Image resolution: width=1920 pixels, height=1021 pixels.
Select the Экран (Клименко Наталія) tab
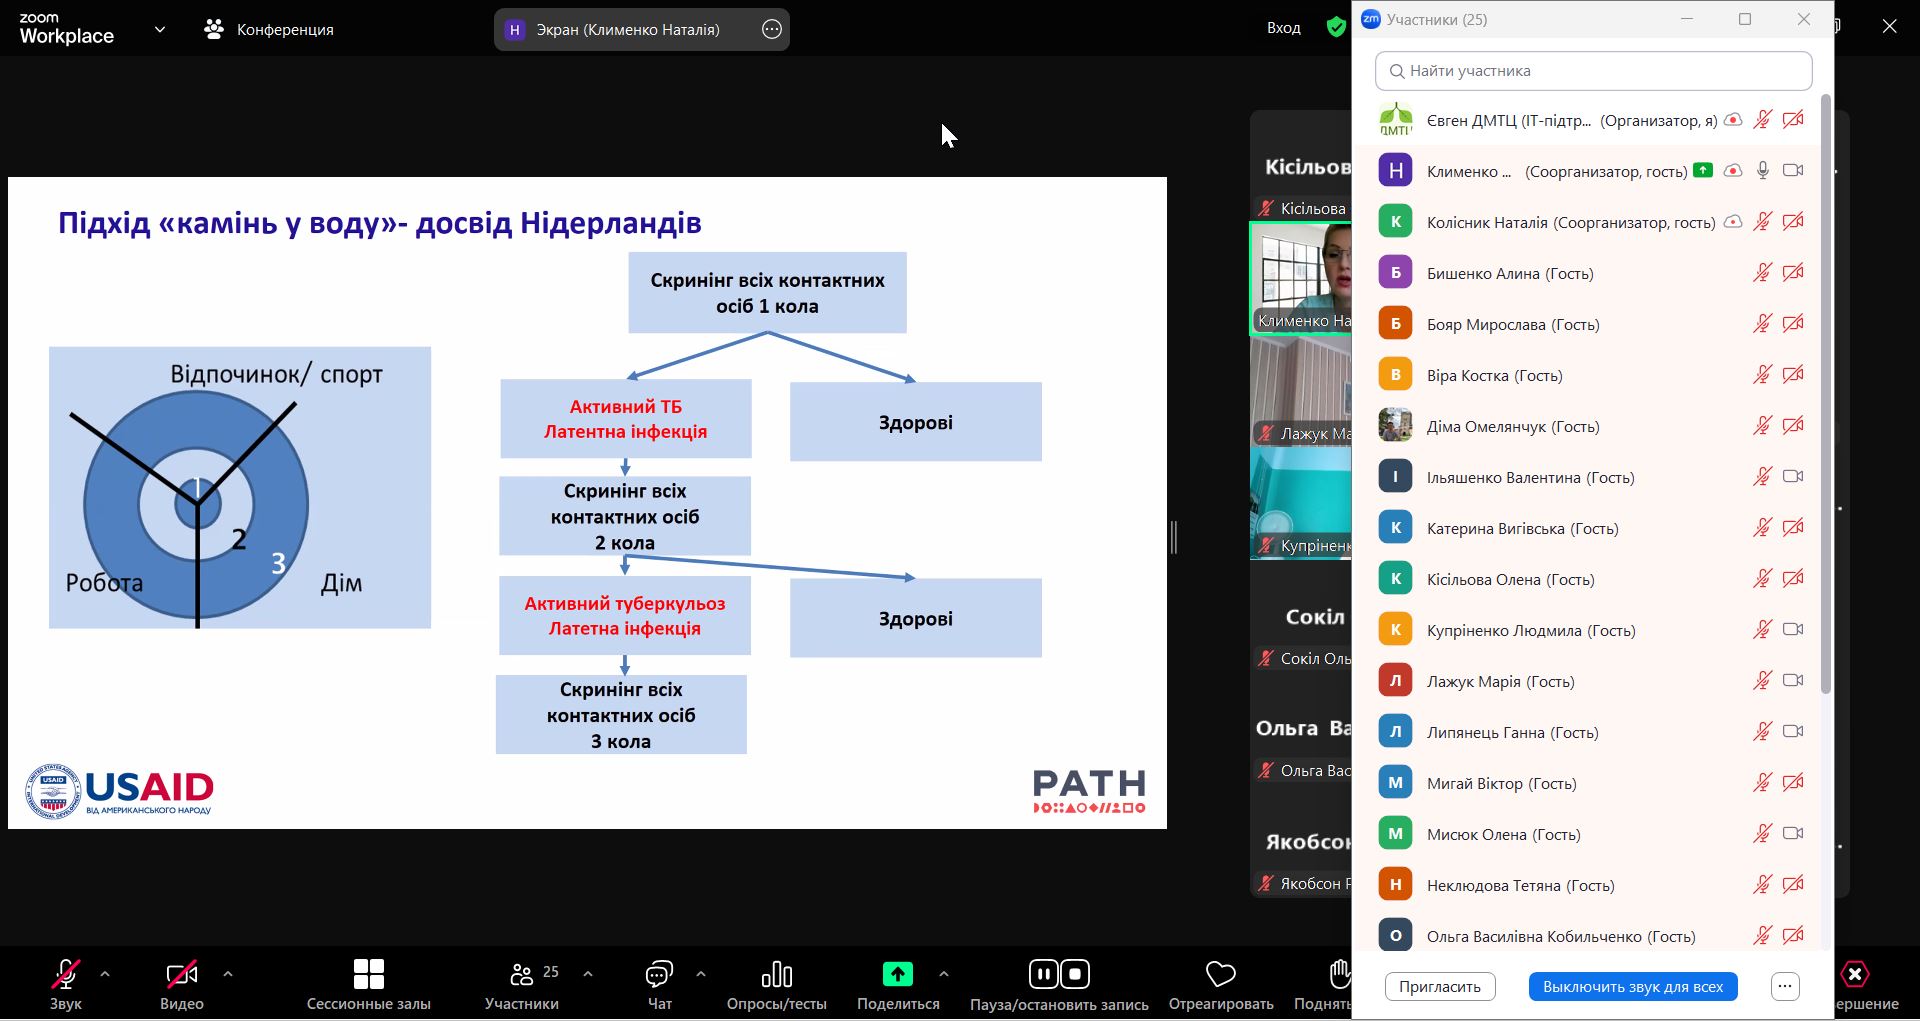[x=627, y=29]
